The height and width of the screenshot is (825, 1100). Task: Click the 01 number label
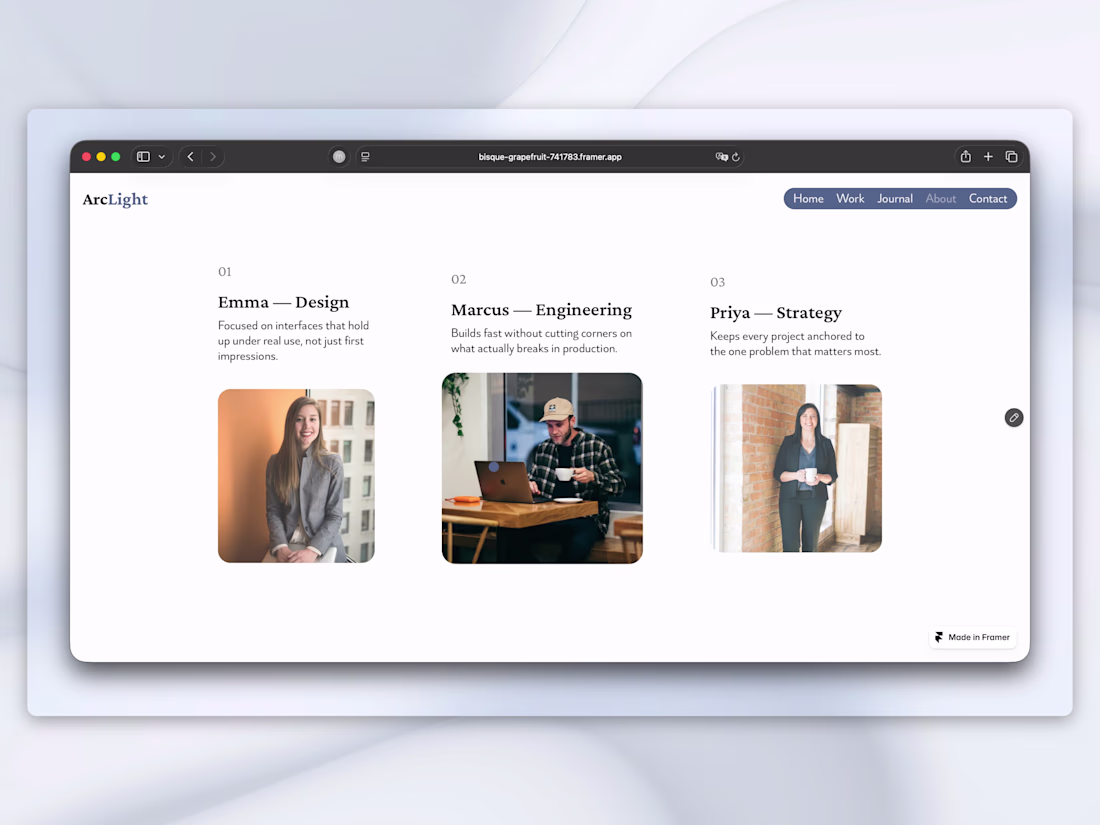pos(224,271)
